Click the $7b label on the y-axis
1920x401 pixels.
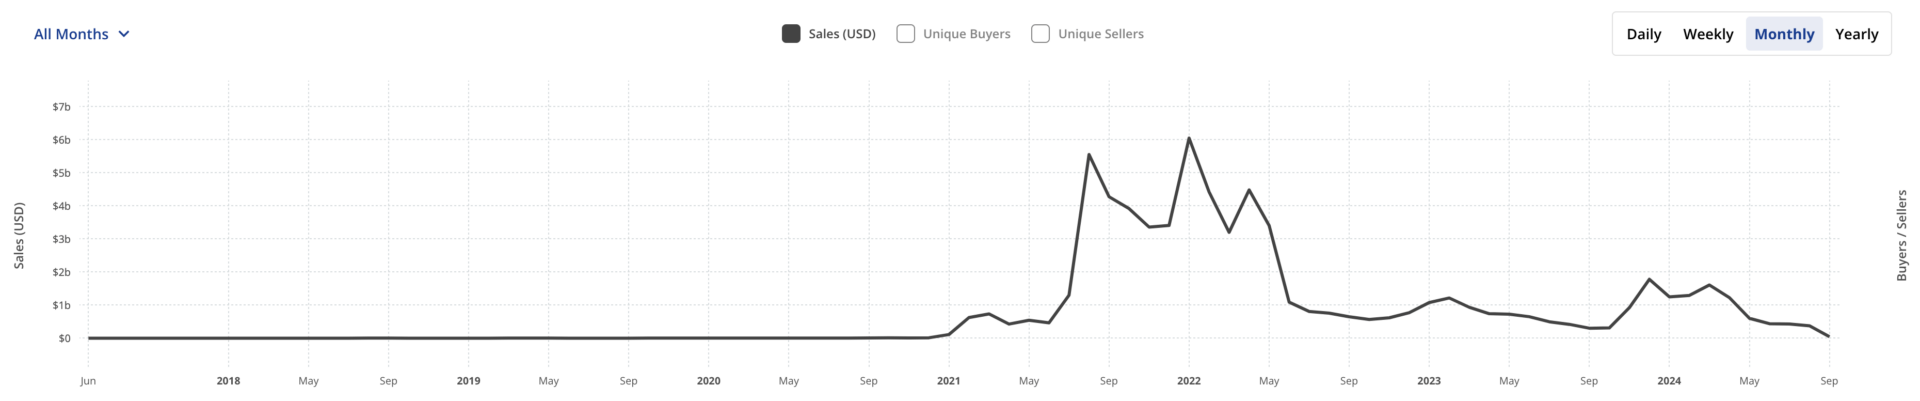point(62,107)
